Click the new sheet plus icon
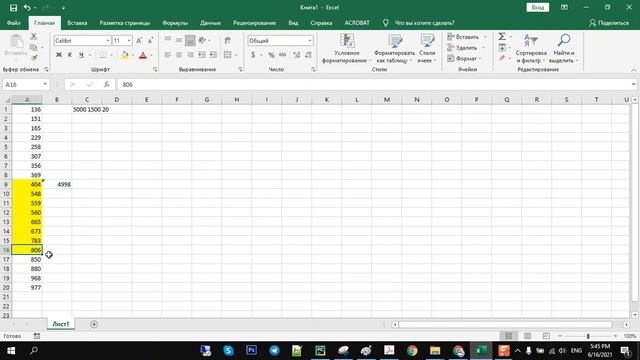The width and height of the screenshot is (640, 360). pyautogui.click(x=94, y=324)
